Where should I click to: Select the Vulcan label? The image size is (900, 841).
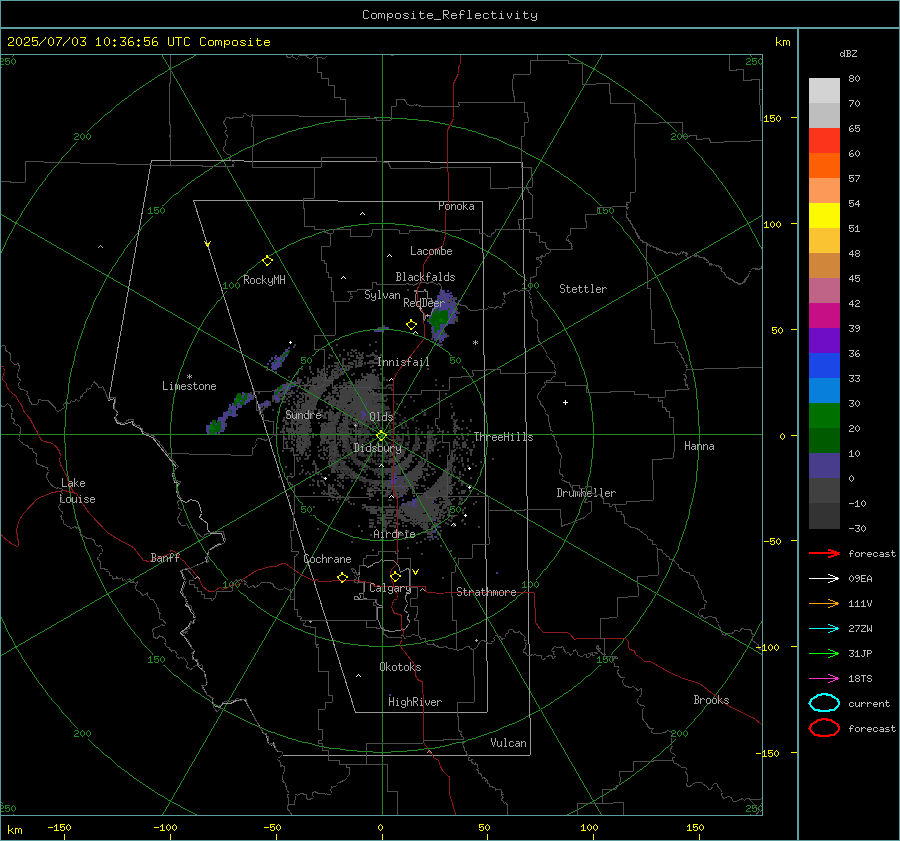[x=508, y=743]
